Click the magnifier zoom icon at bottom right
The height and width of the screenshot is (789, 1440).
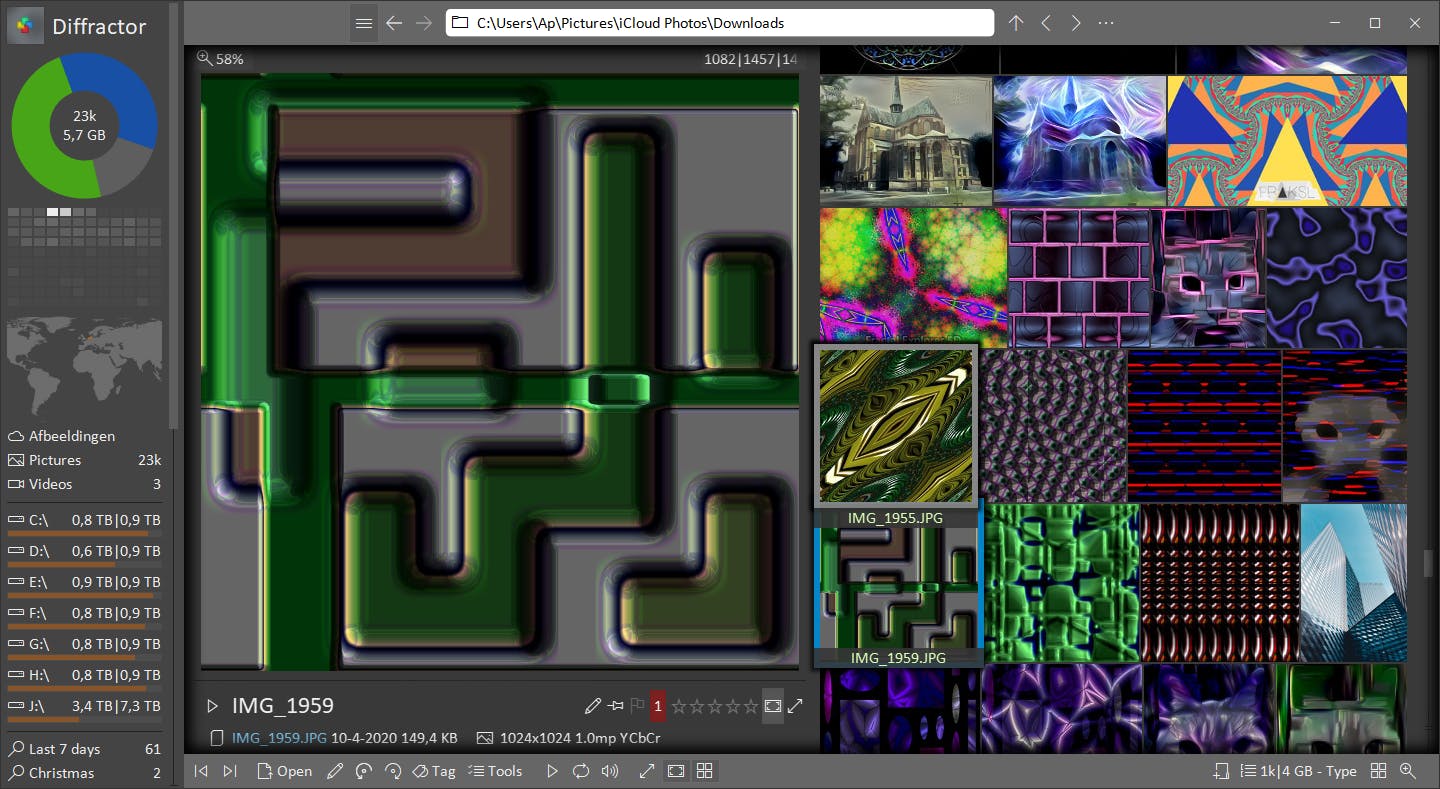(1408, 771)
